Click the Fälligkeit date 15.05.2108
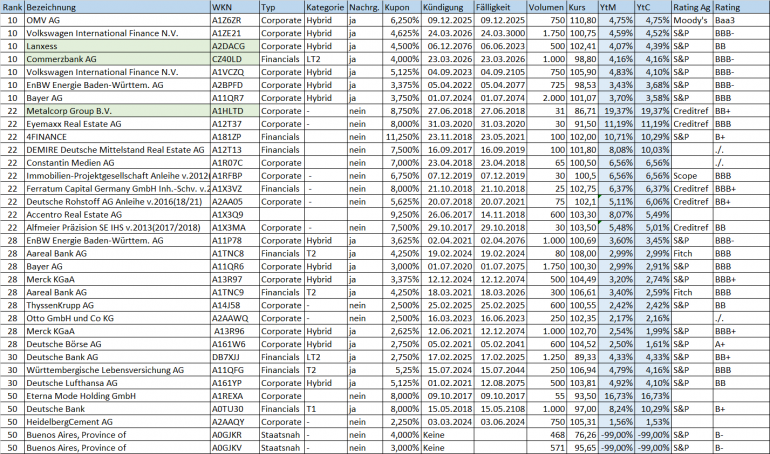Viewport: 770px width, 454px height. [500, 409]
